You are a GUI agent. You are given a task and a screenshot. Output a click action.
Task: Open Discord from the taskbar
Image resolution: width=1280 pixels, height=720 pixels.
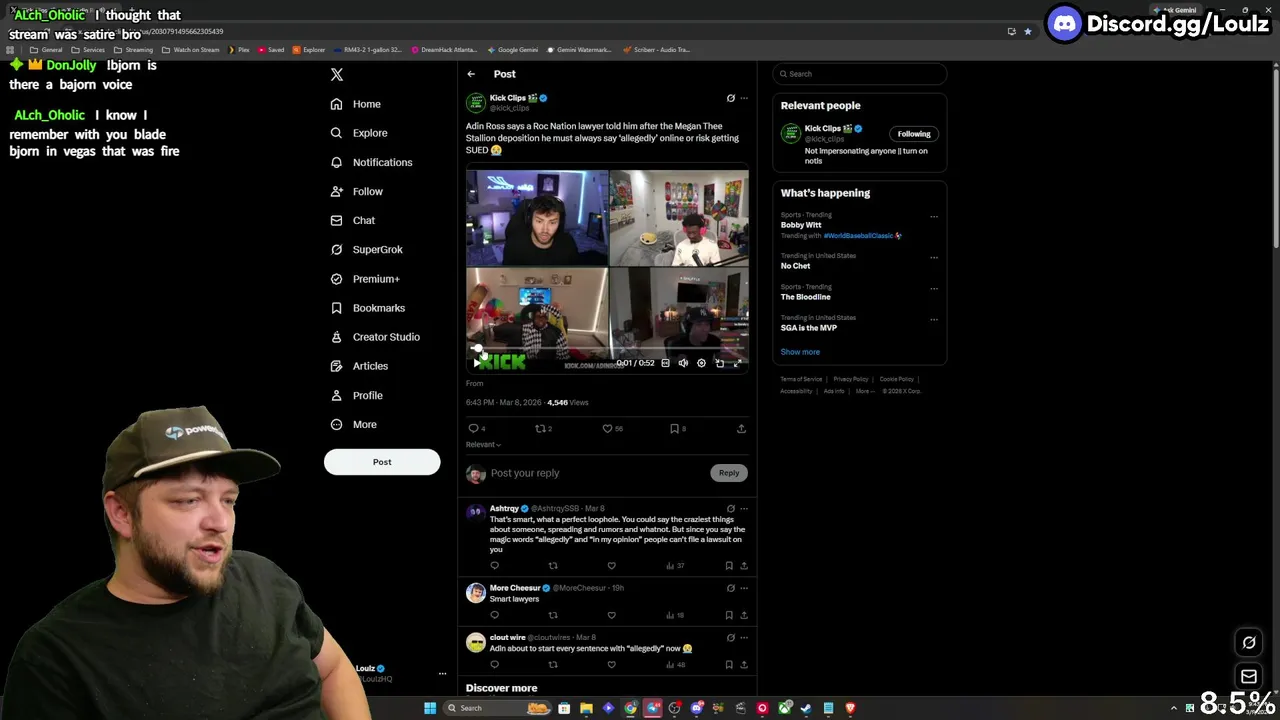coord(696,708)
